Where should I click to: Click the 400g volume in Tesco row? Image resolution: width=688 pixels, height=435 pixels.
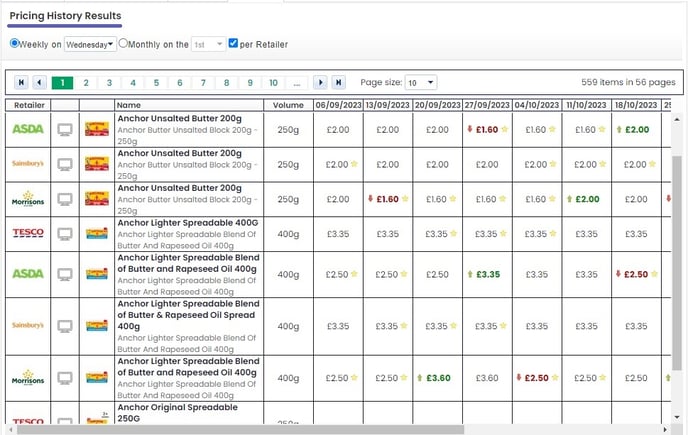point(288,234)
